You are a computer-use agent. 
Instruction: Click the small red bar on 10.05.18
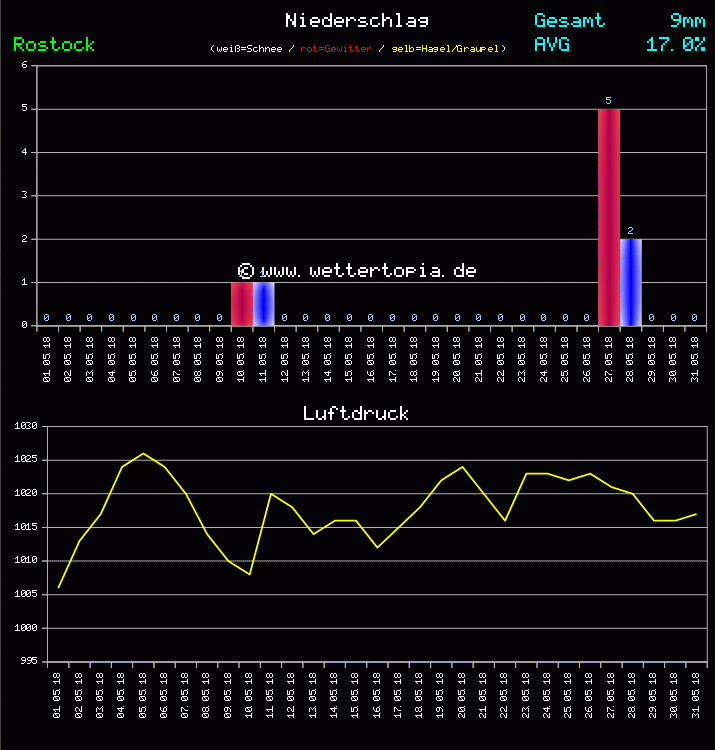[x=242, y=304]
